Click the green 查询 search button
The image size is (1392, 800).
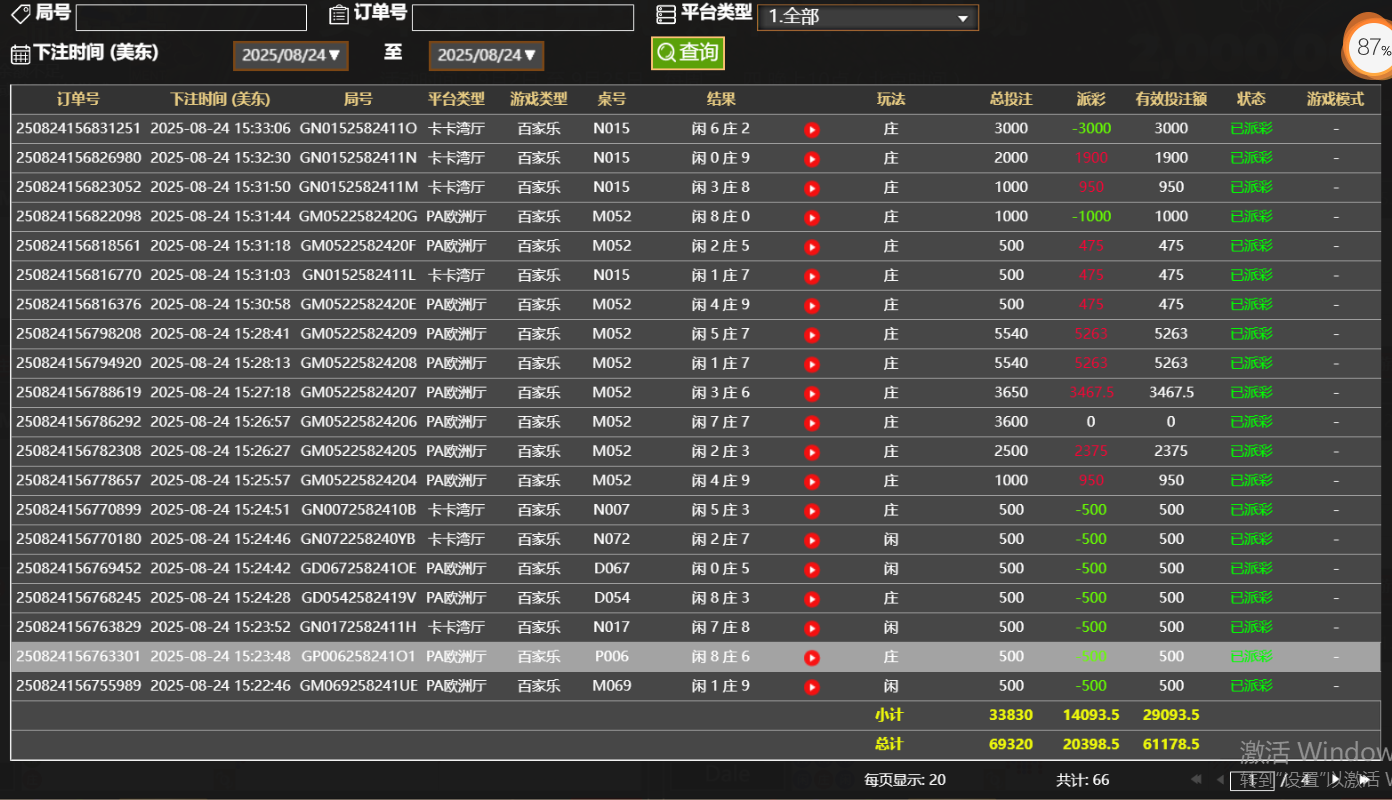(x=687, y=53)
